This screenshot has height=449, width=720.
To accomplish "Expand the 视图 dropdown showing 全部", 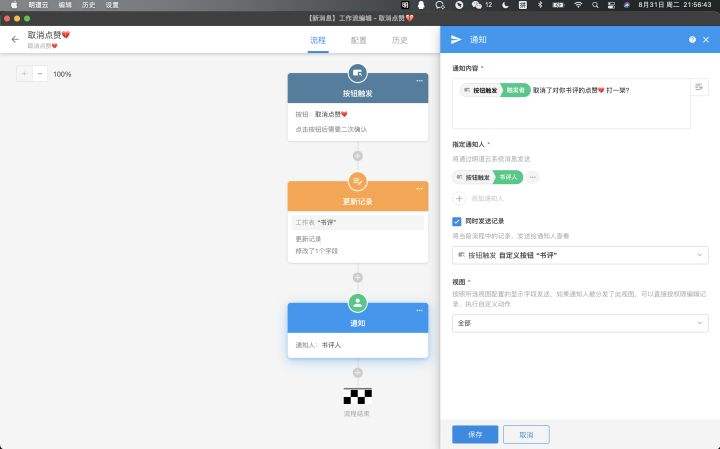I will (x=580, y=323).
